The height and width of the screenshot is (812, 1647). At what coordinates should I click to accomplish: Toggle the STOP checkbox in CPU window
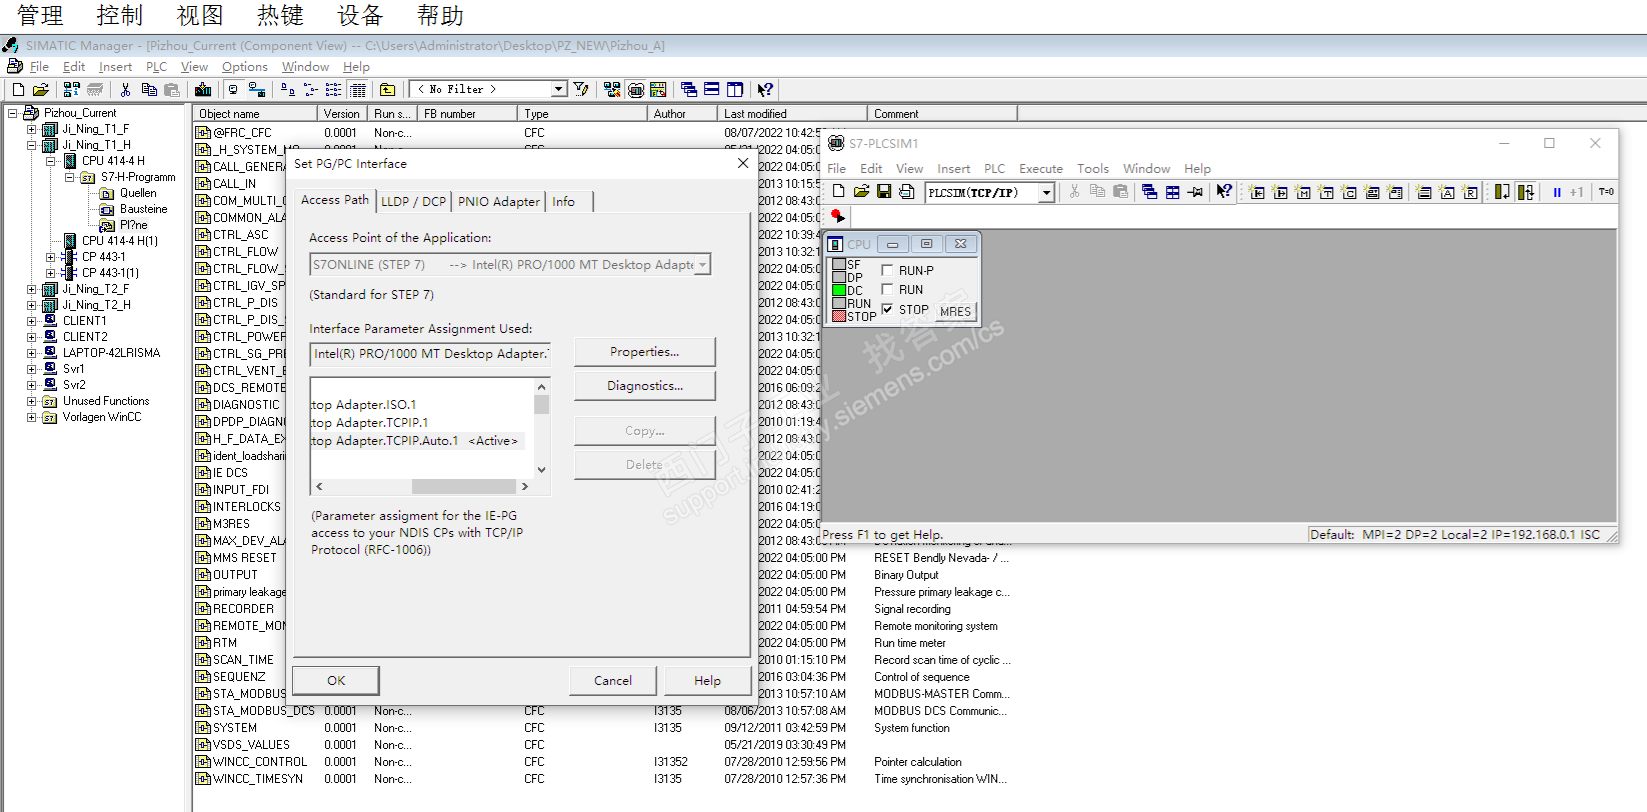887,309
